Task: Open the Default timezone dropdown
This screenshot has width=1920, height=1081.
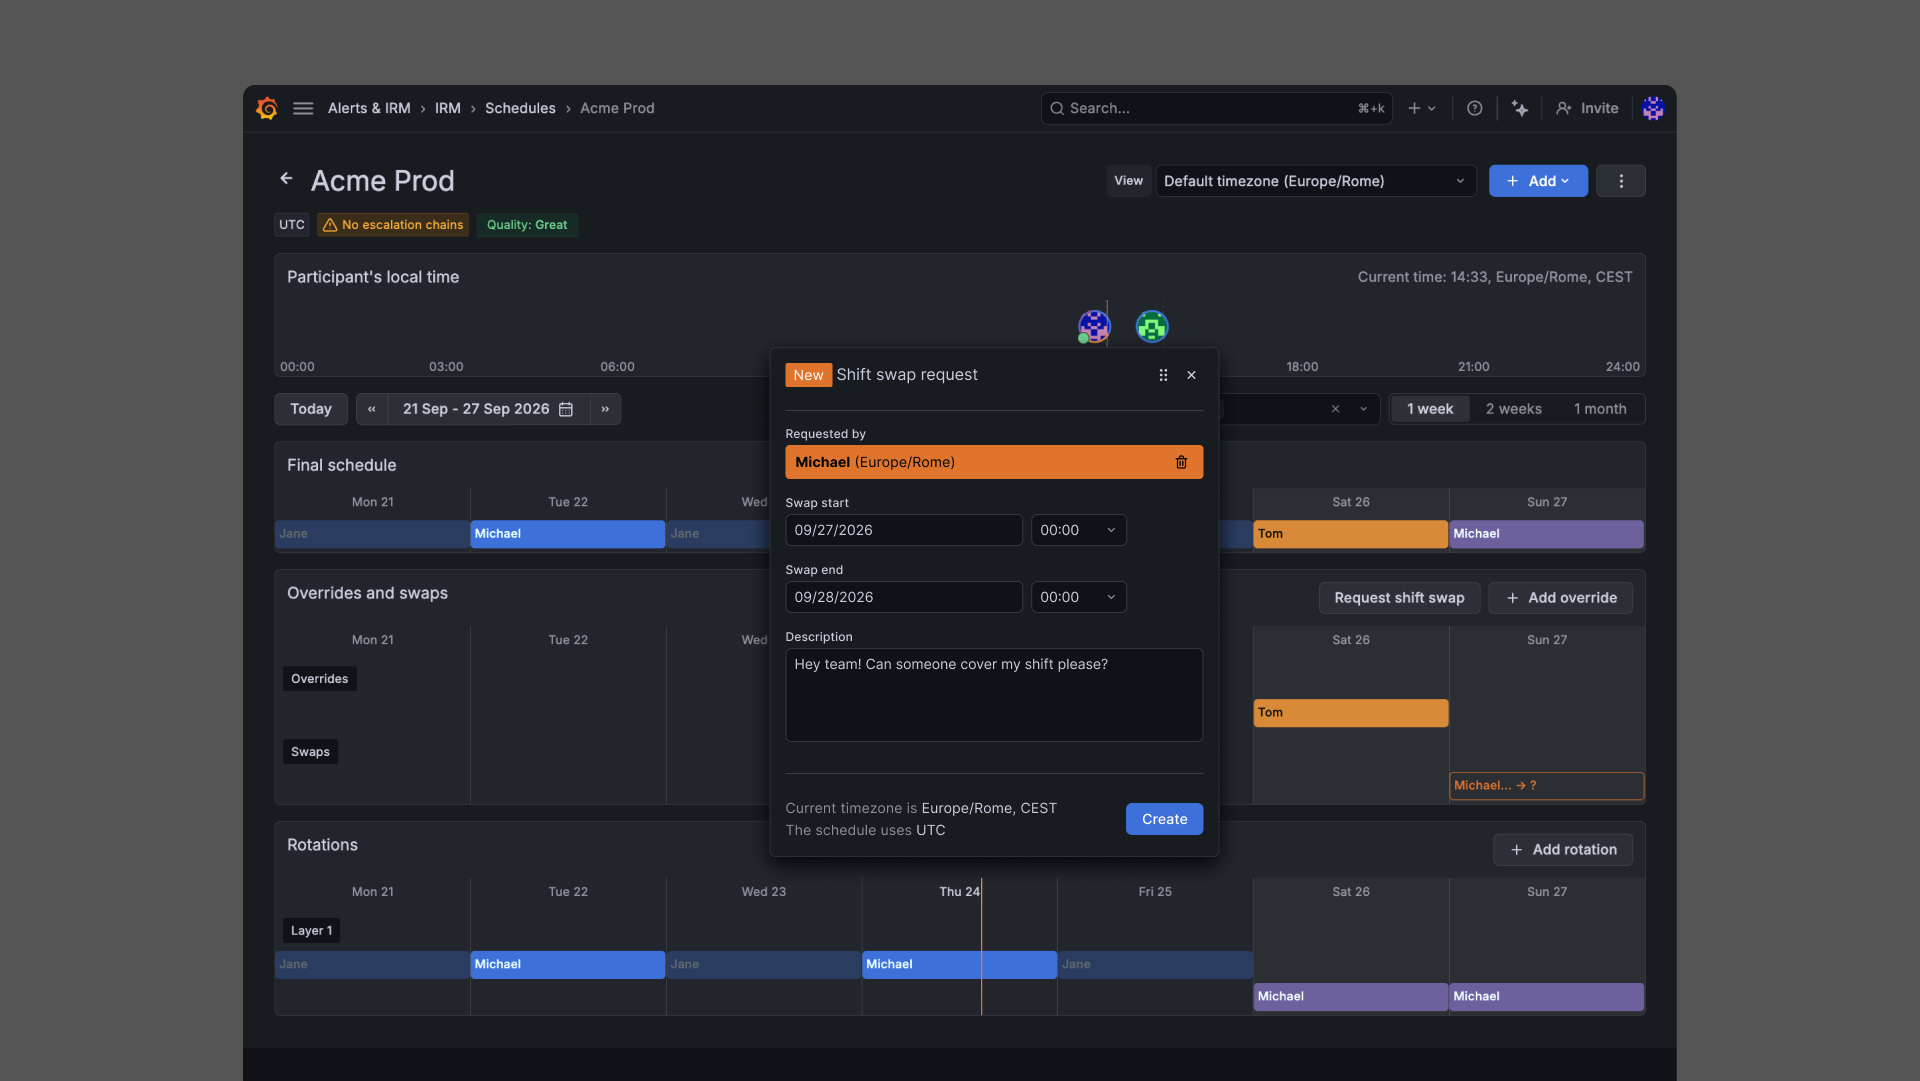Action: coord(1315,181)
